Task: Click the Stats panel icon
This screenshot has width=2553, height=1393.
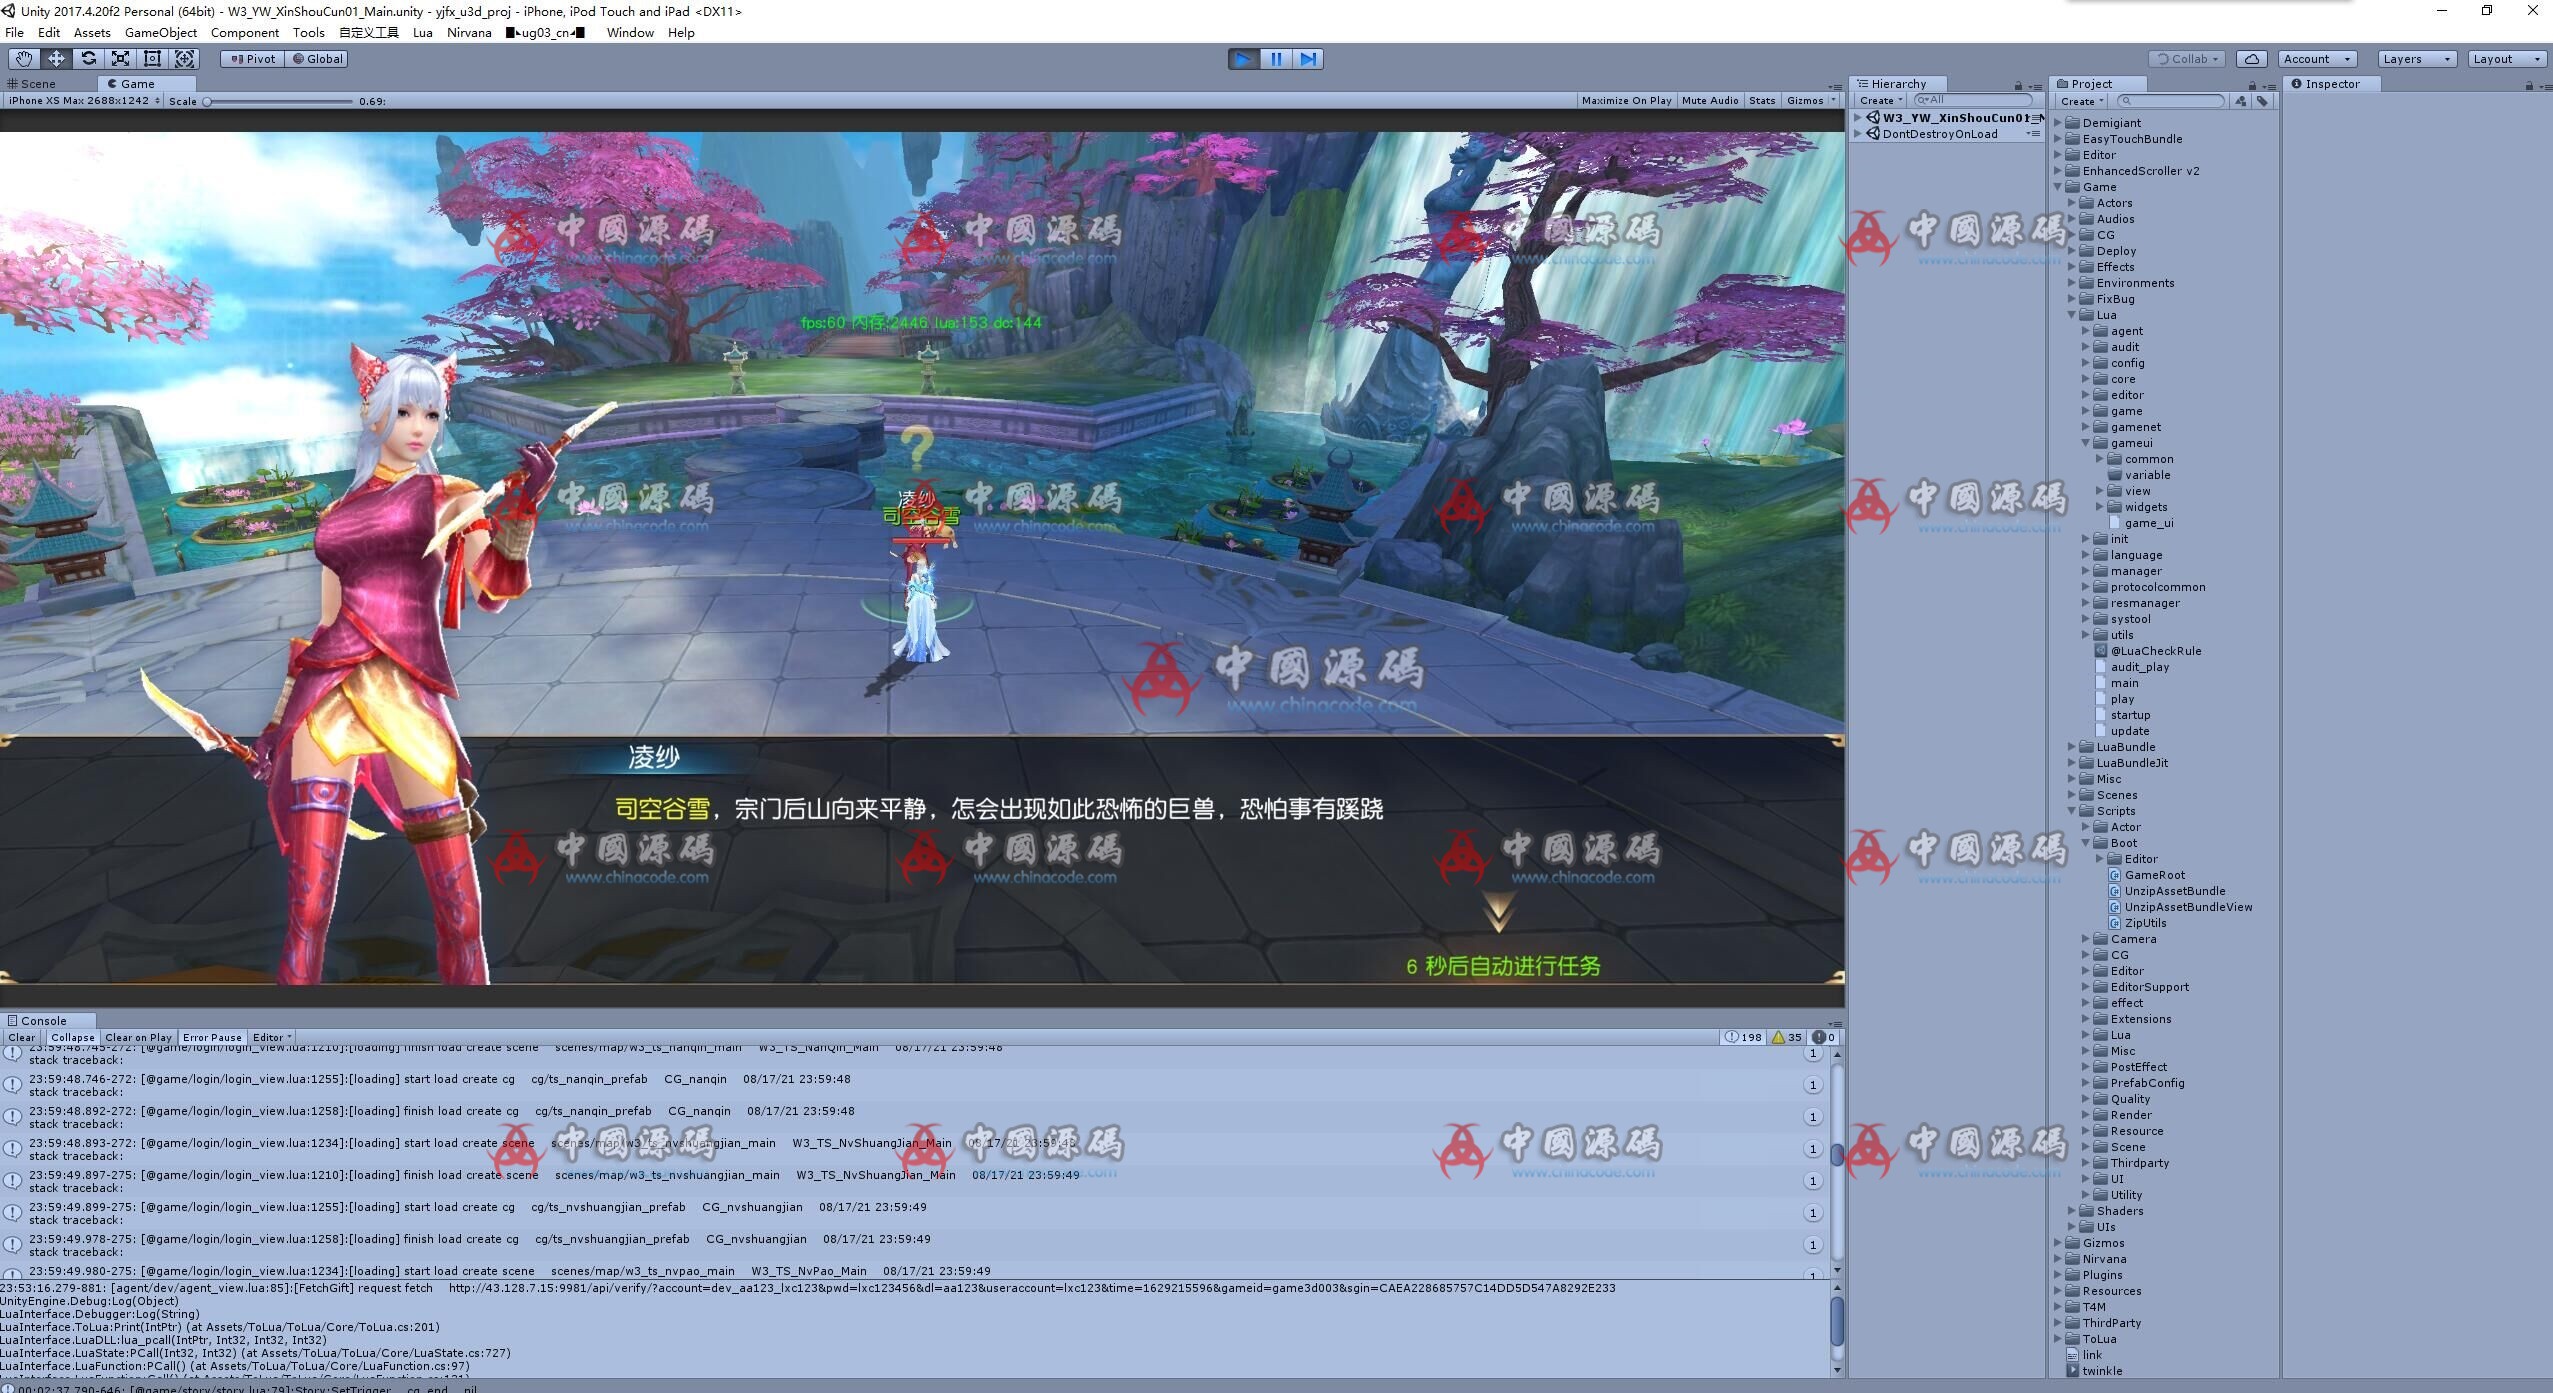Action: pyautogui.click(x=1764, y=100)
